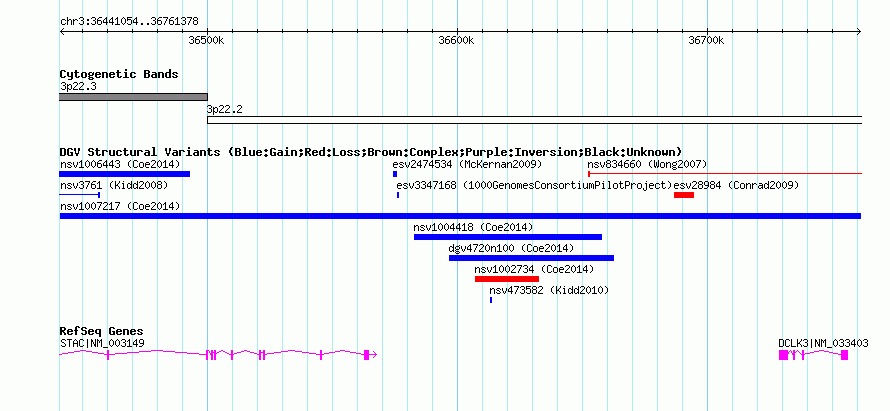890x411 pixels.
Task: Select the blue nsv1004418 gain bar
Action: tap(508, 237)
